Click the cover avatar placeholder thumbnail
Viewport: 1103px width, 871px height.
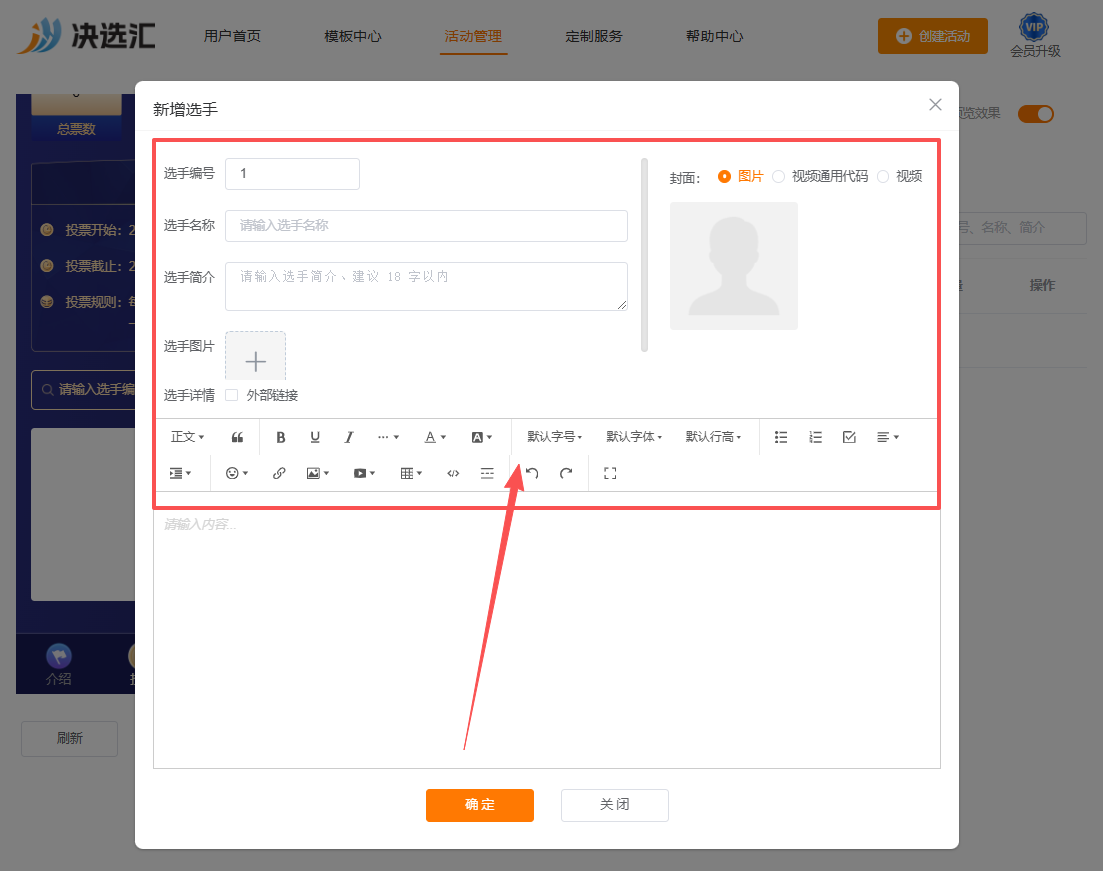tap(734, 266)
